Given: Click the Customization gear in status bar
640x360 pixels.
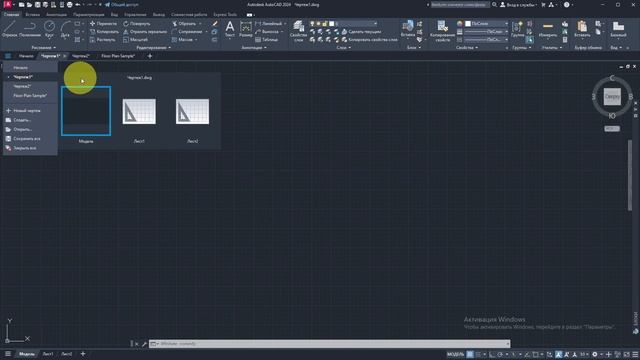Looking at the screenshot, I should point(595,354).
